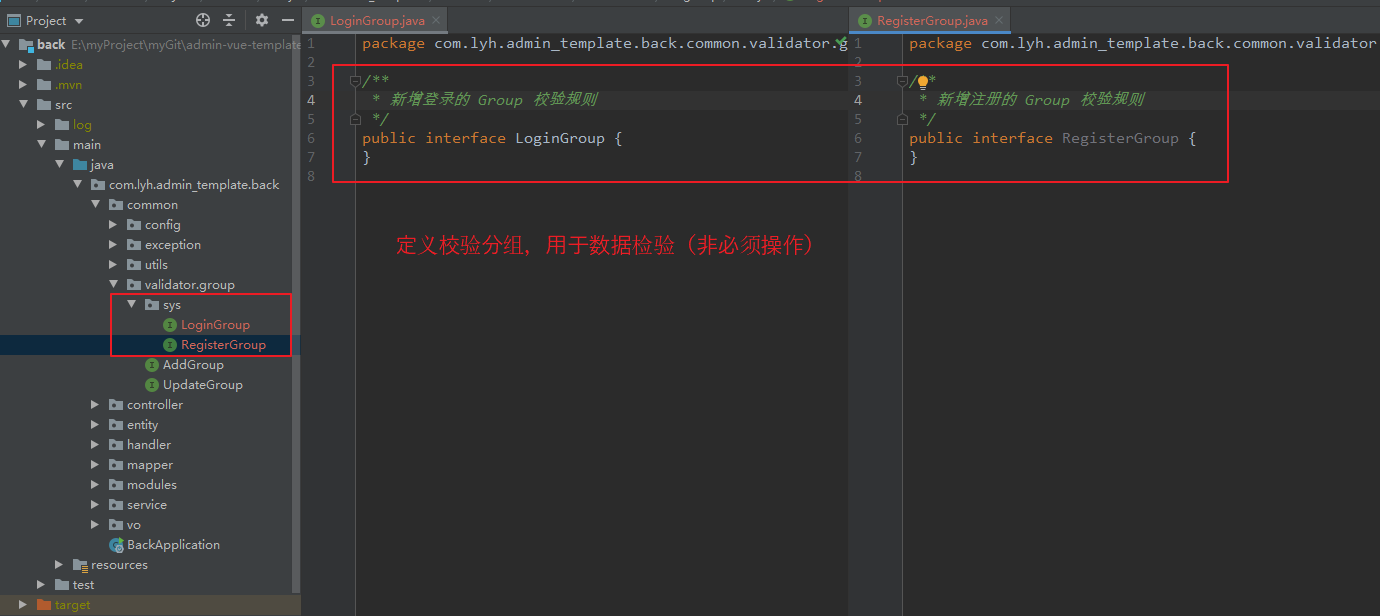Click the RegisterGroup interface icon in tree
1380x616 pixels.
click(x=170, y=345)
